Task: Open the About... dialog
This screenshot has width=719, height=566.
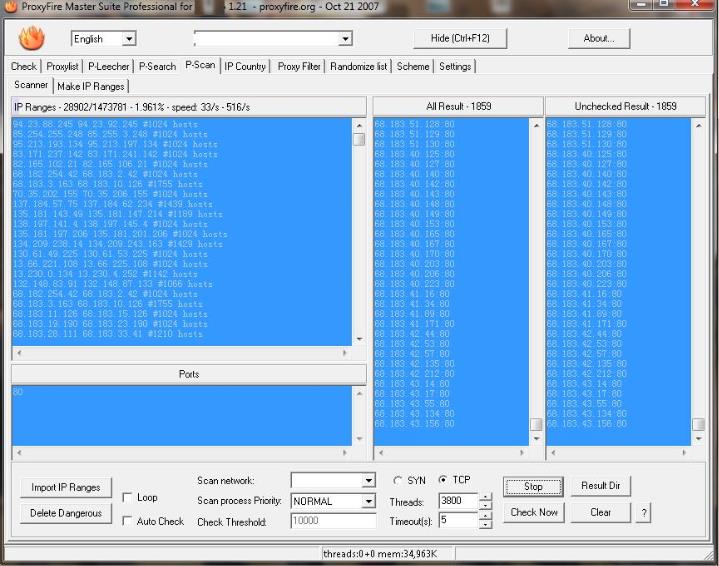Action: 599,38
